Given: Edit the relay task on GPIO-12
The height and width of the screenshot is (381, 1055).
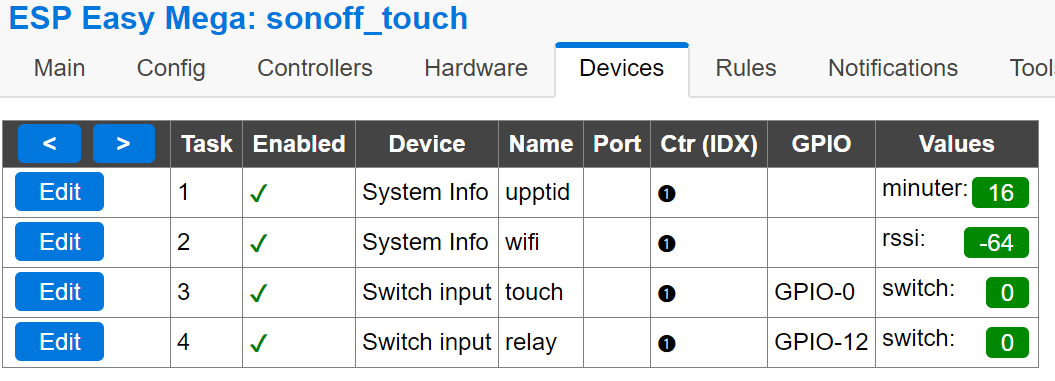Looking at the screenshot, I should 59,341.
